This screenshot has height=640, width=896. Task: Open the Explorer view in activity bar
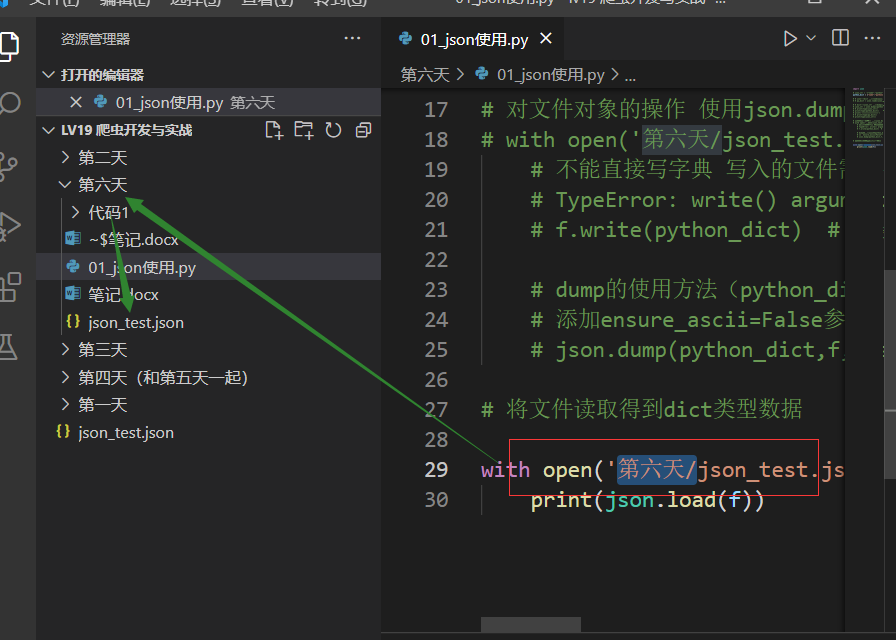[9, 47]
